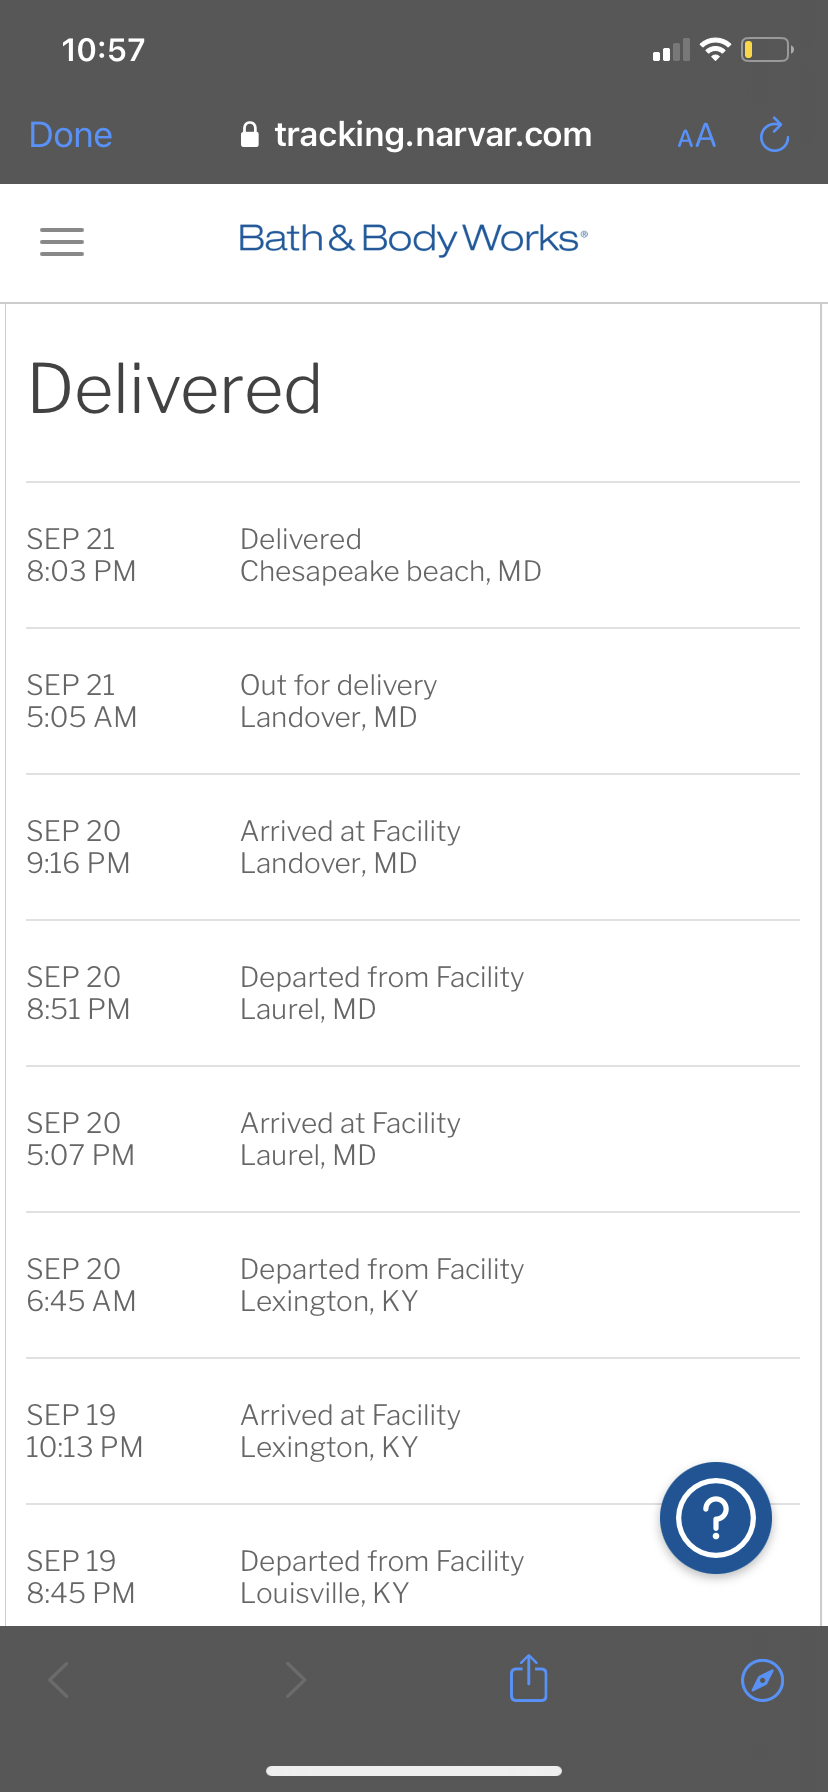The image size is (828, 1792).
Task: Tap the tracking.narvar.com address bar
Action: click(432, 135)
